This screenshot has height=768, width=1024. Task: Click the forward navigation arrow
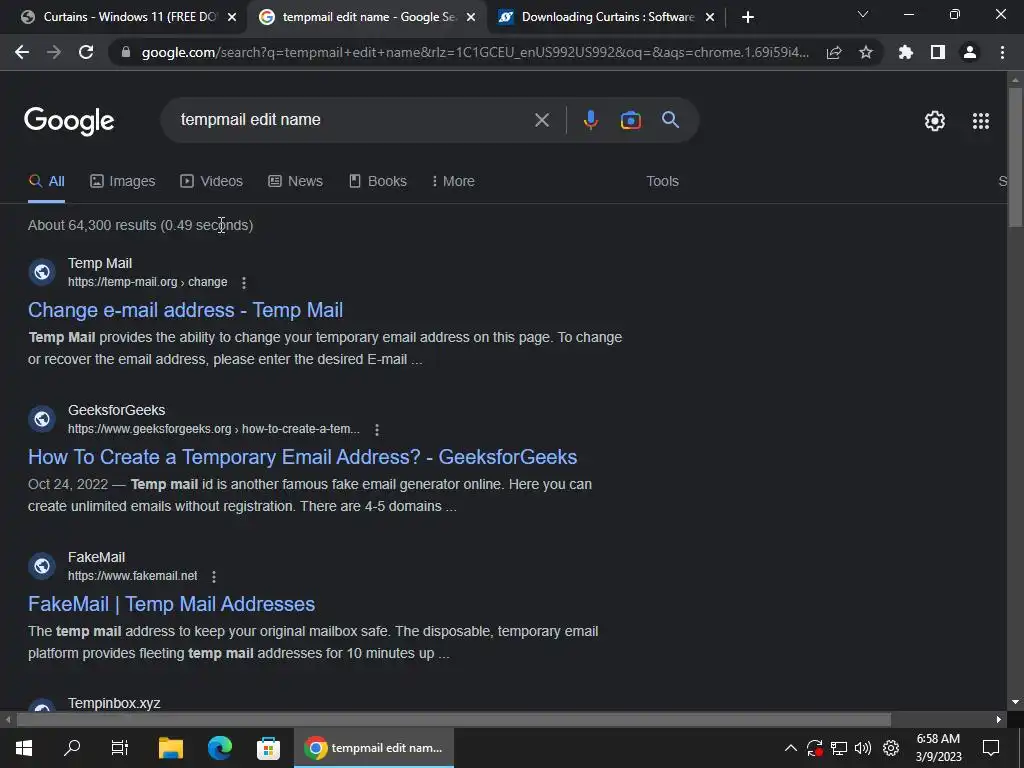point(54,52)
